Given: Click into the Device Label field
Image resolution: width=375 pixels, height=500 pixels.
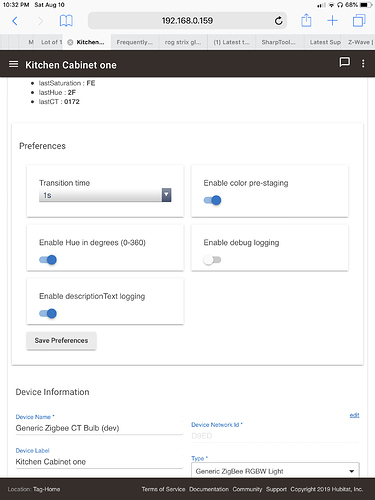Looking at the screenshot, I should [x=99, y=462].
